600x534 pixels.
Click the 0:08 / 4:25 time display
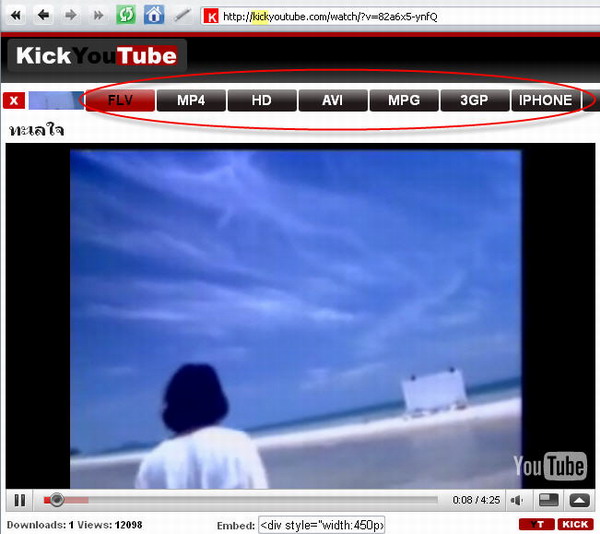476,500
